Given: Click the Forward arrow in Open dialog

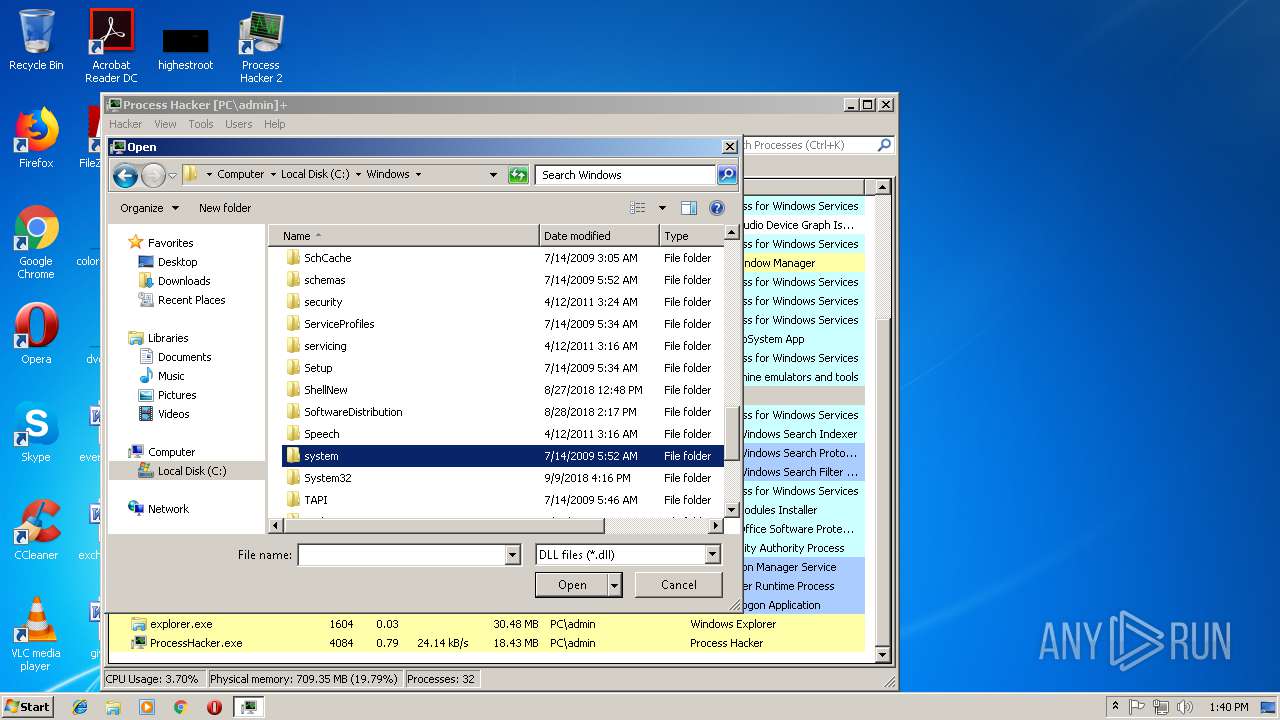Looking at the screenshot, I should click(153, 176).
